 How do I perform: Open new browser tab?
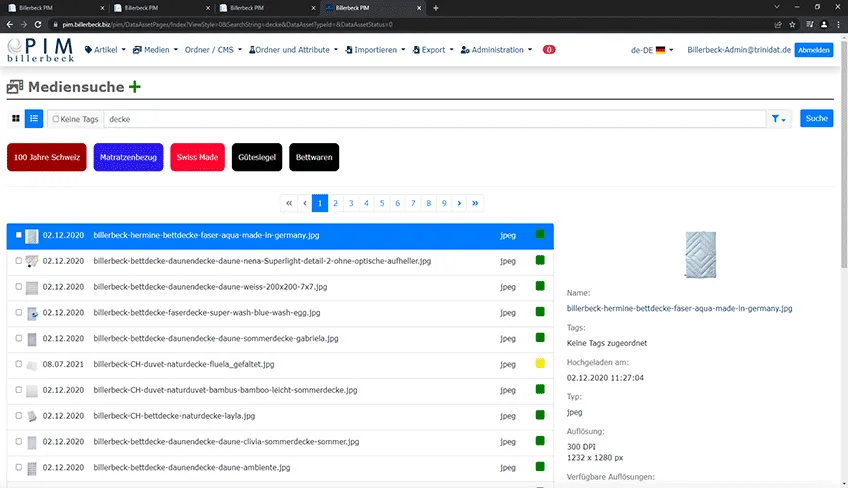point(436,8)
